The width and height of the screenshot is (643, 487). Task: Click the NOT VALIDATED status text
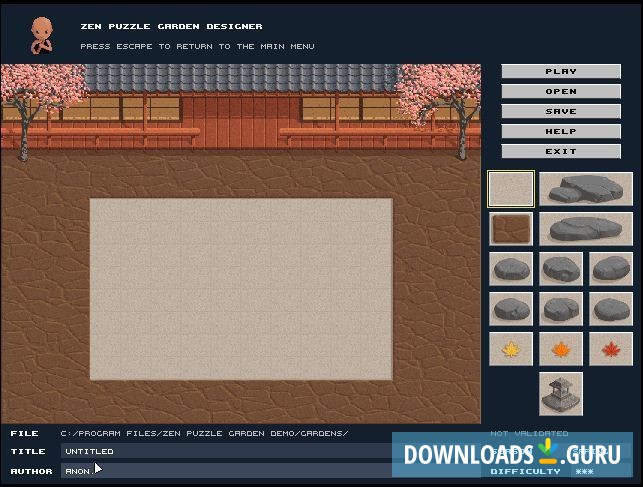click(x=529, y=433)
